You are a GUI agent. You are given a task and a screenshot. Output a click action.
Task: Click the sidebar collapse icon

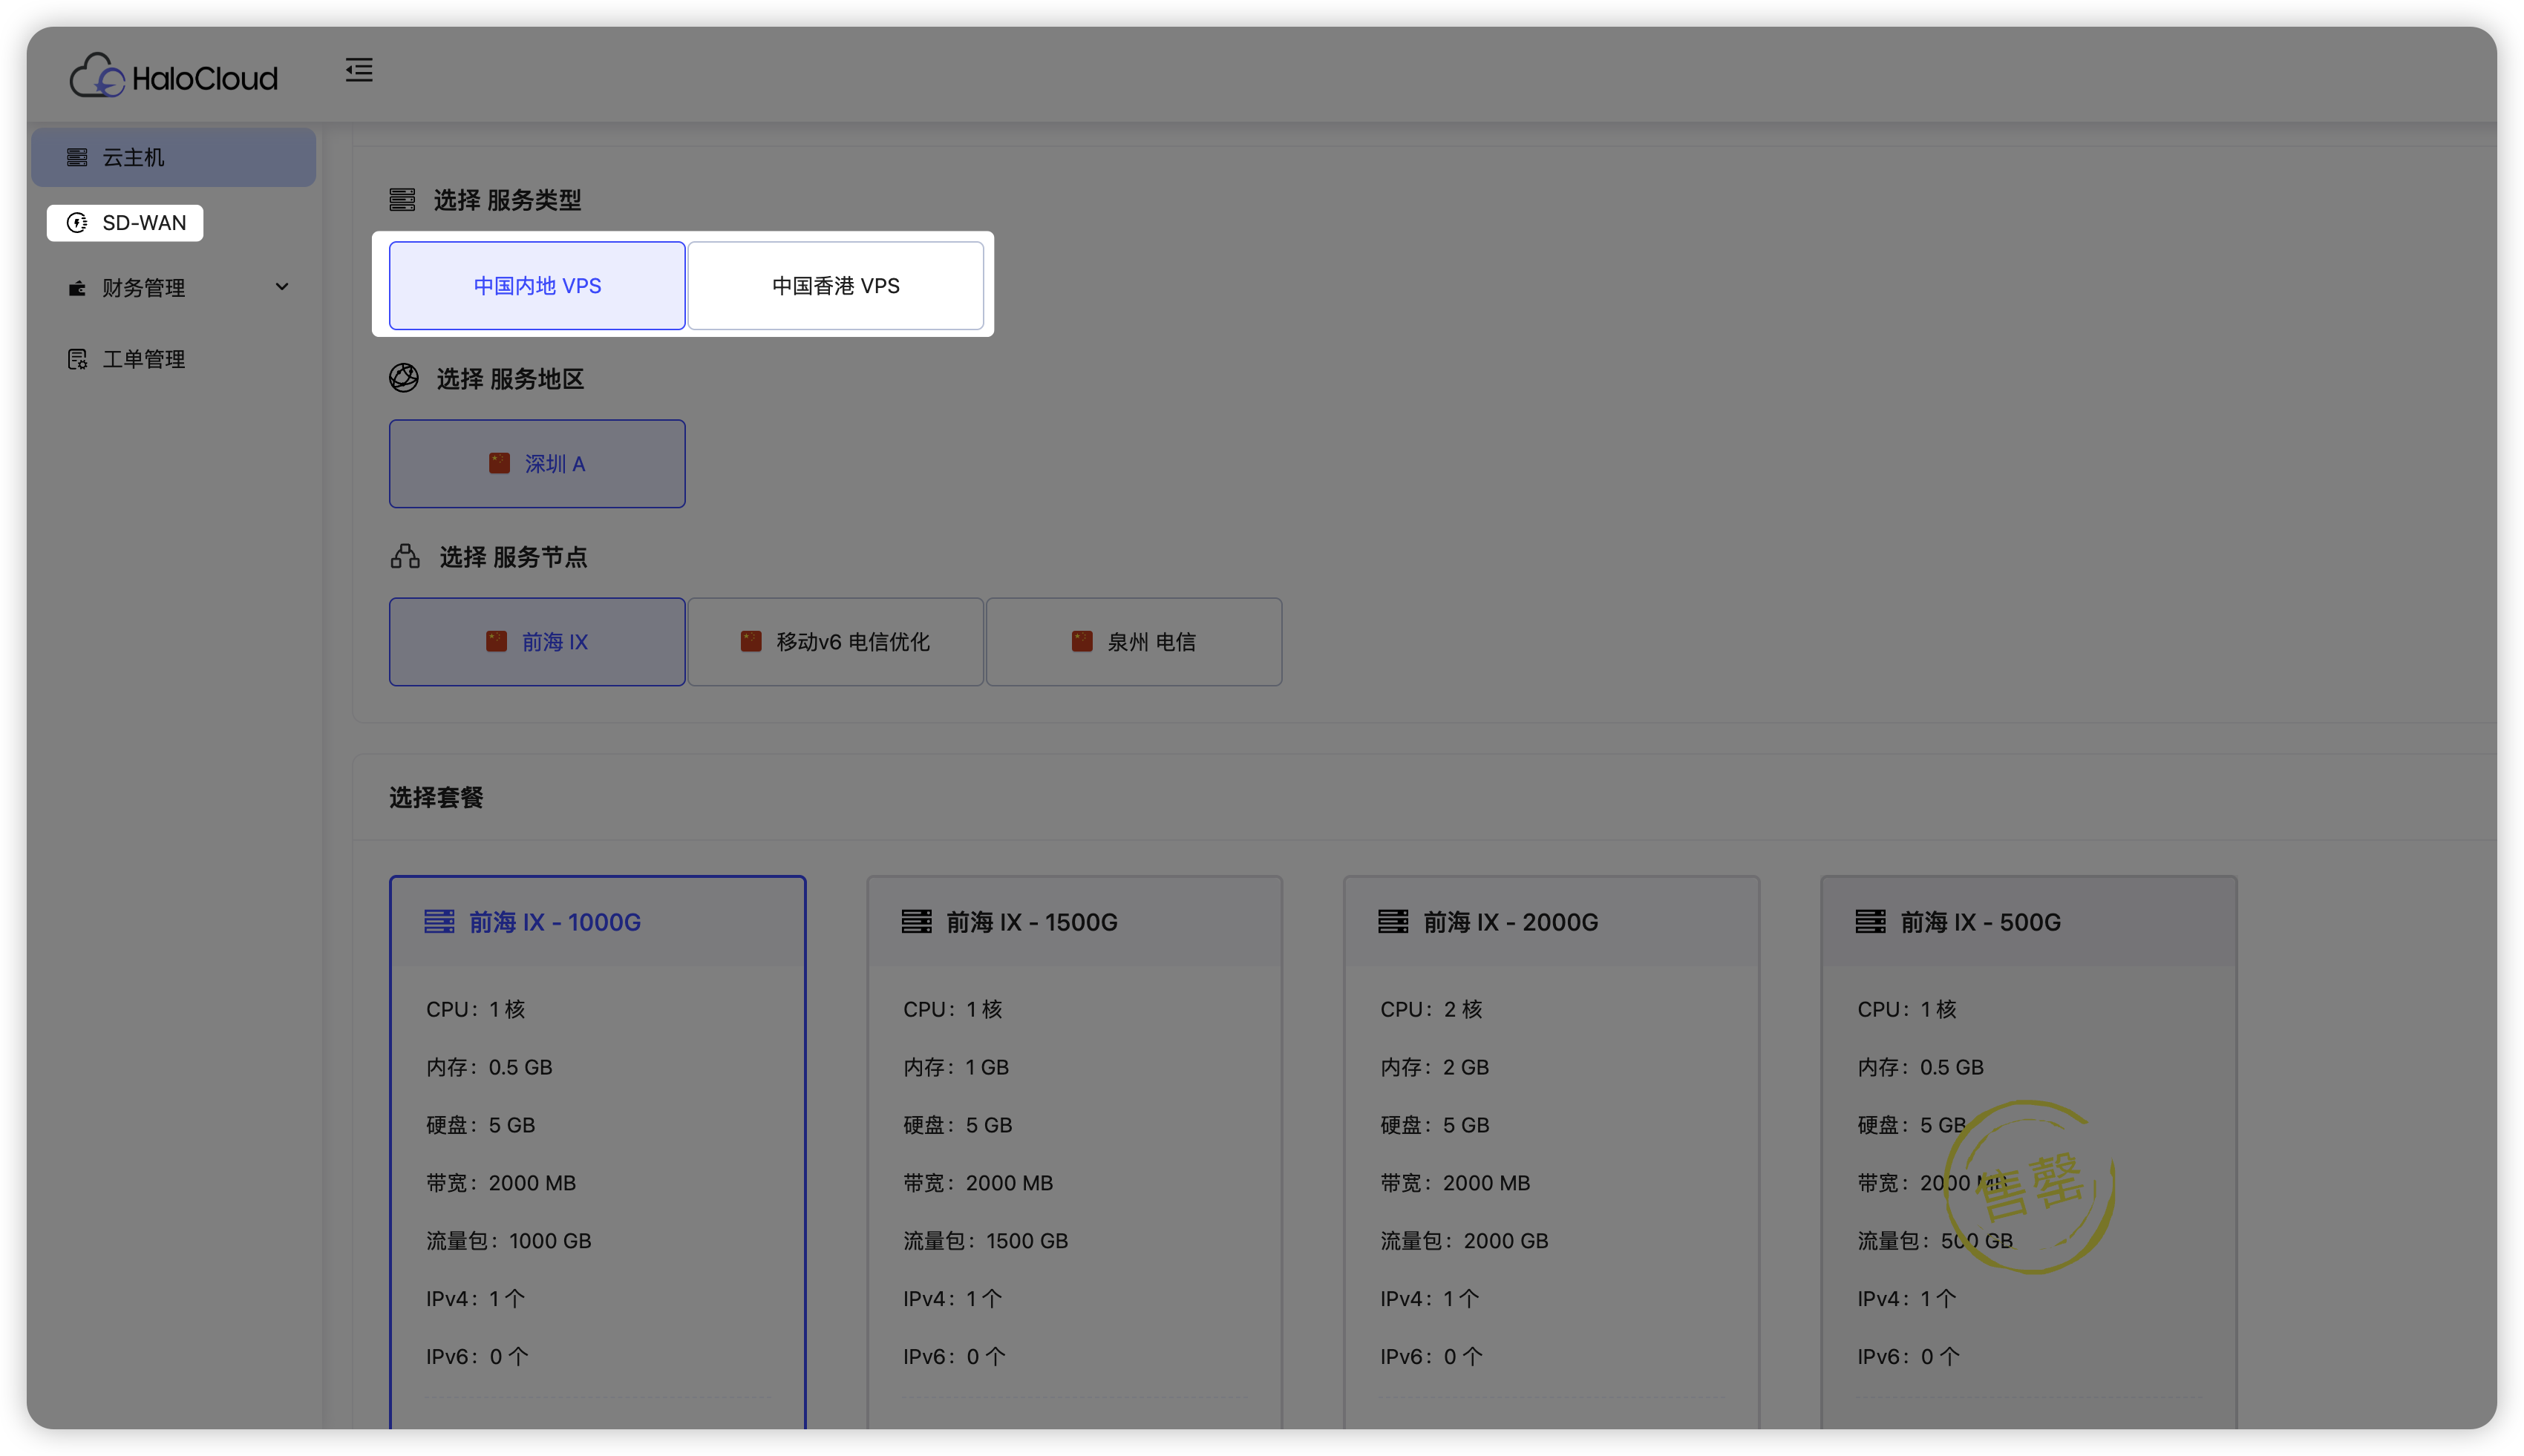(358, 70)
